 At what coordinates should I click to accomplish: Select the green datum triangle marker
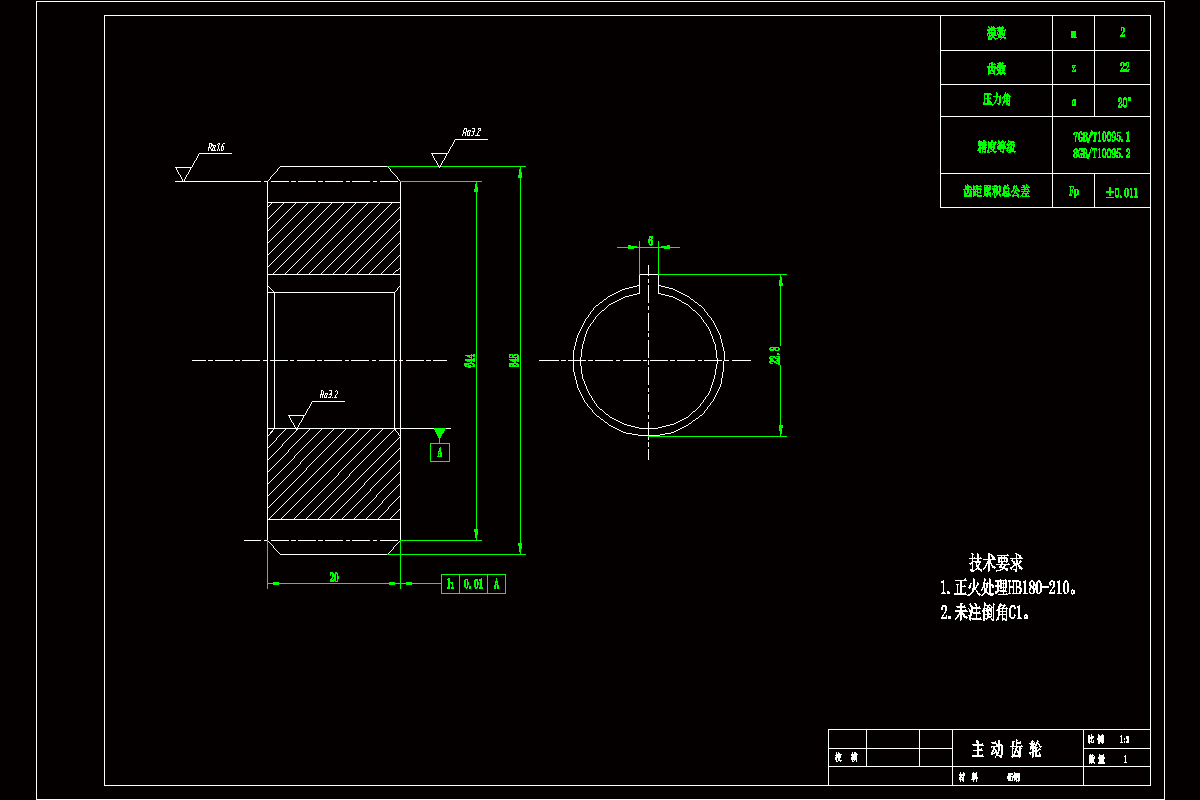439,433
